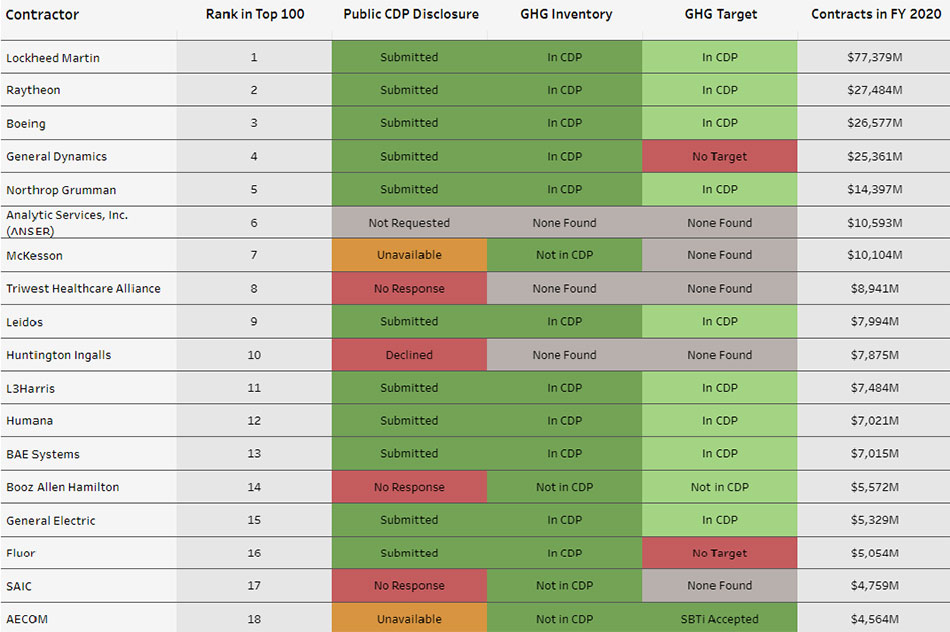Click the red Declined cell for Huntington Ingalls
950x632 pixels.
[409, 355]
